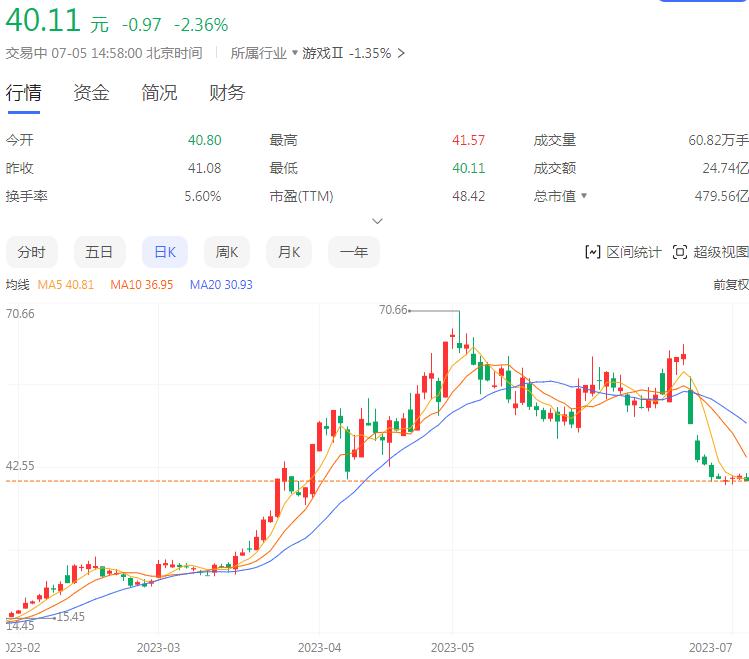Click the 成交额 value 24.74亿
The width and height of the screenshot is (749, 659).
click(726, 168)
